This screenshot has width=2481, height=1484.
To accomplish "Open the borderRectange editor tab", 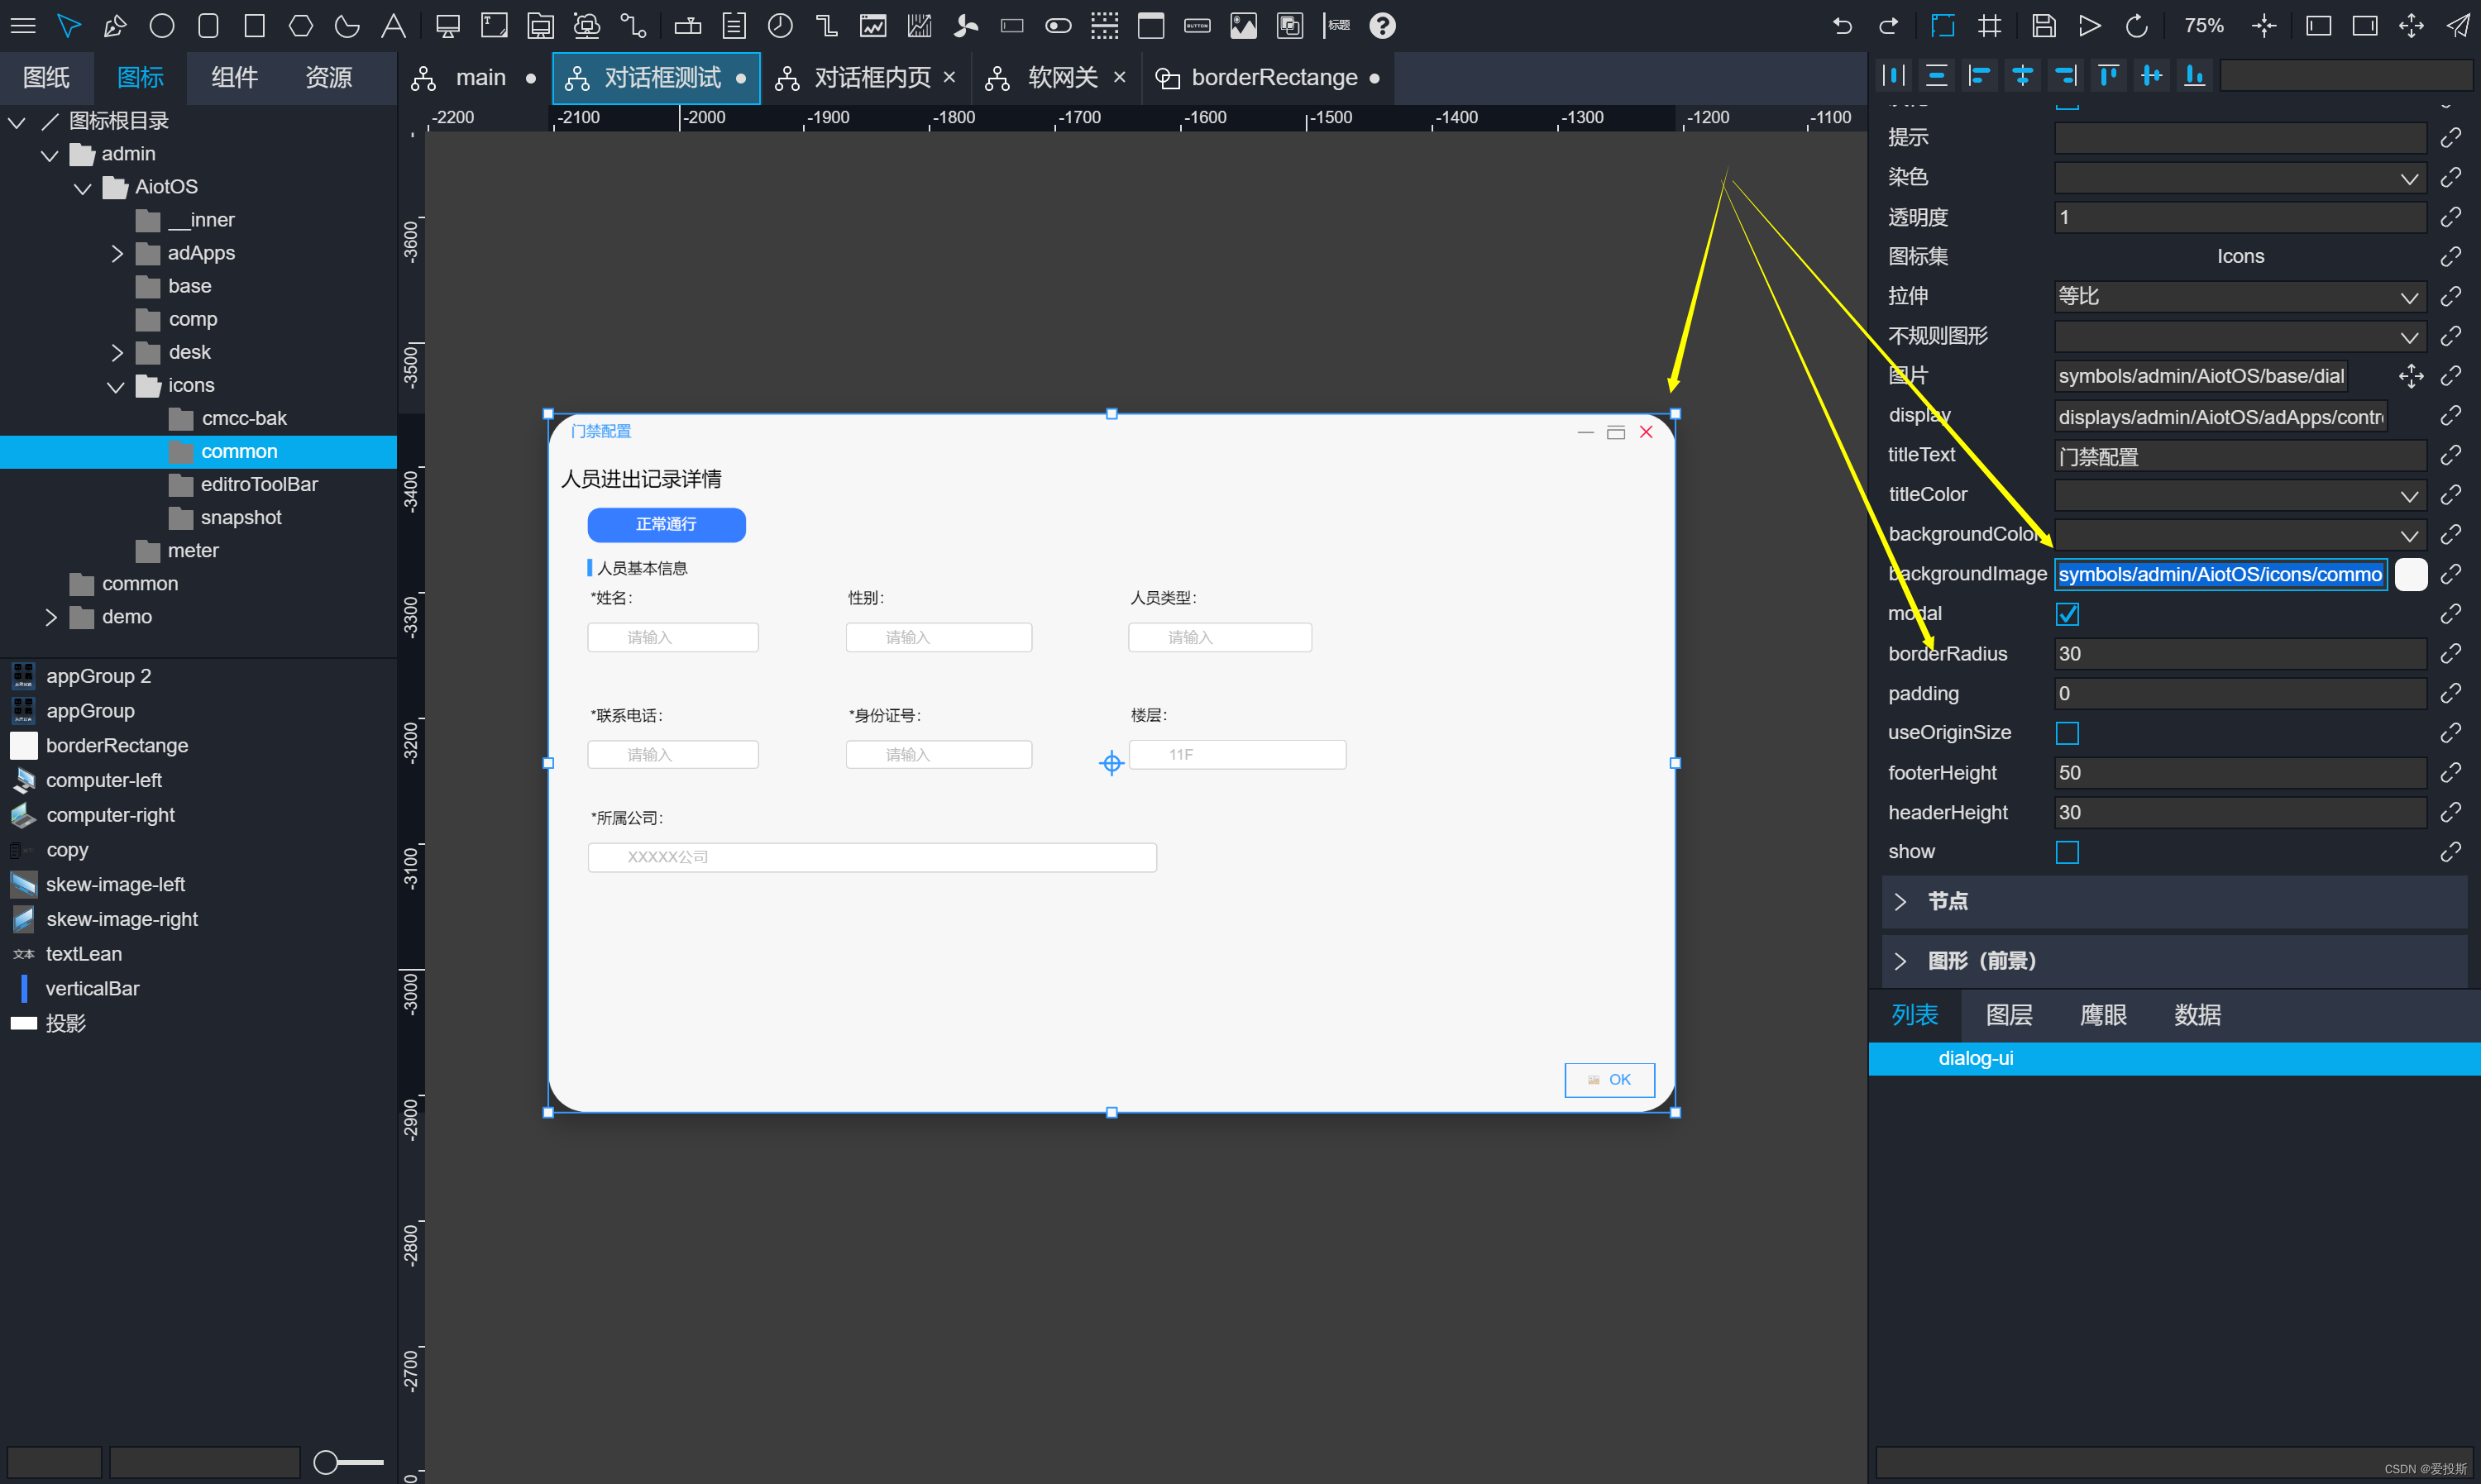I will [1272, 78].
